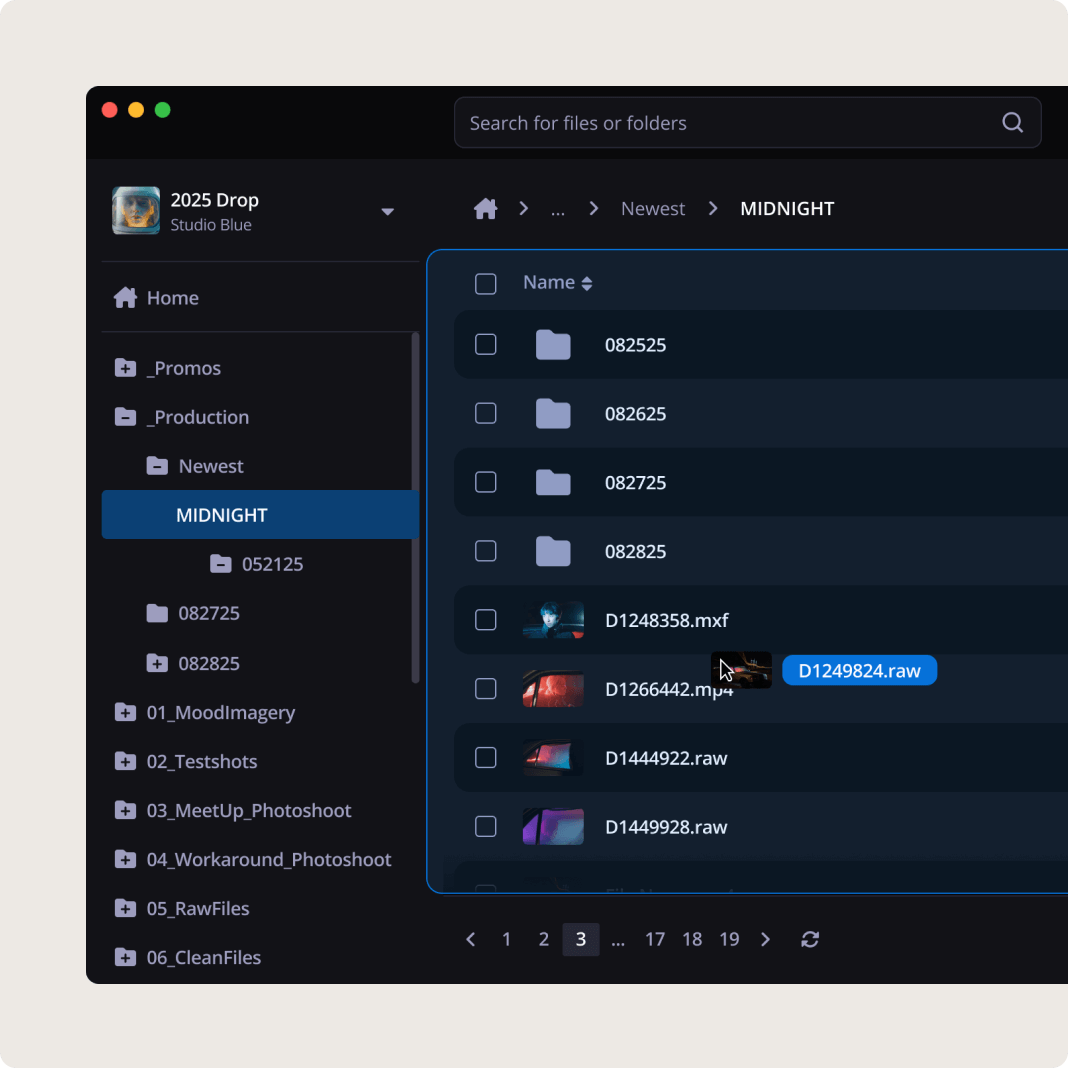Image resolution: width=1068 pixels, height=1068 pixels.
Task: Select Home in the sidebar
Action: (x=172, y=298)
